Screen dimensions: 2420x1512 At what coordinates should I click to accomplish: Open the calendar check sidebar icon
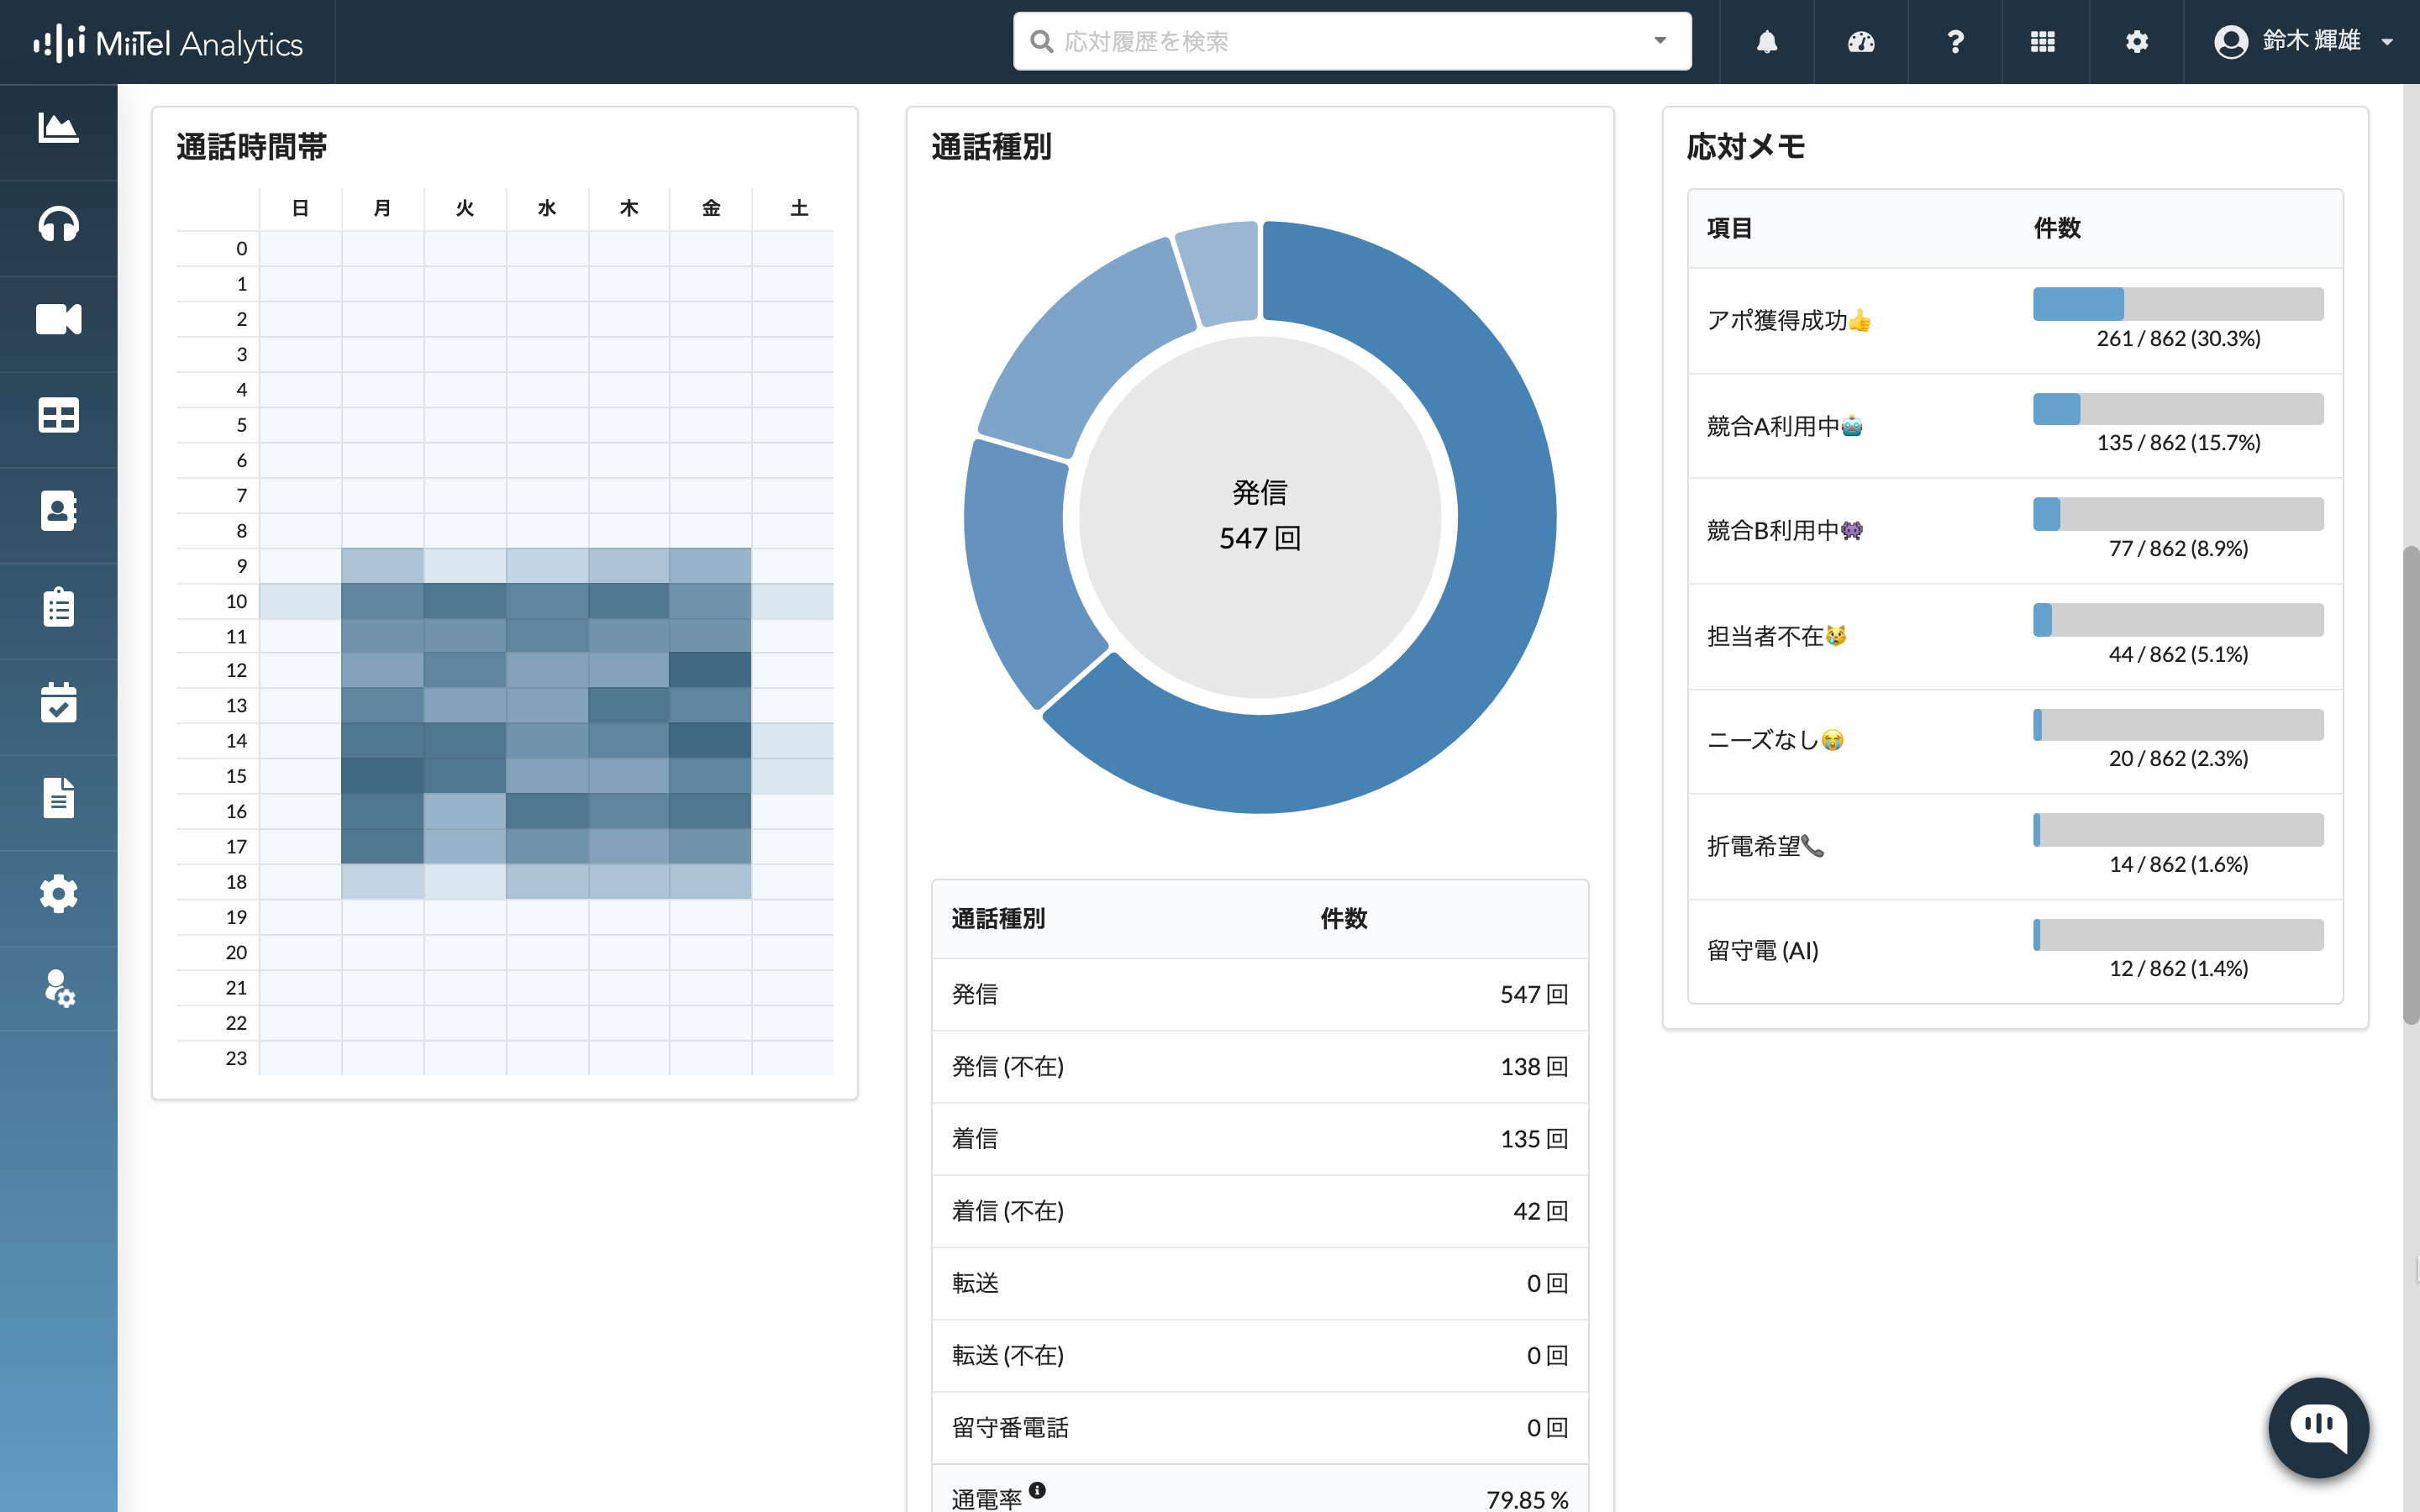click(58, 702)
